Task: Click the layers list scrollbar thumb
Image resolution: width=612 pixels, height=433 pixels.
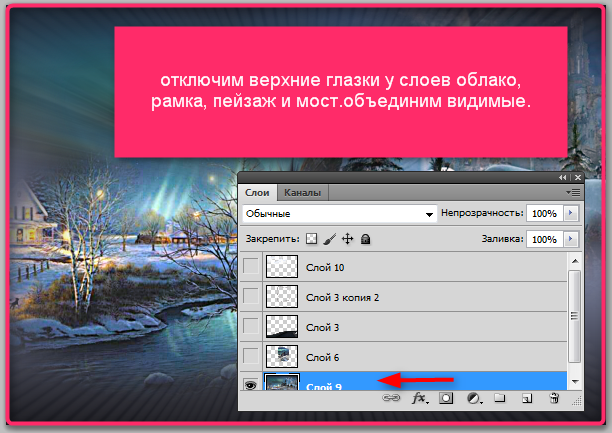Action: (x=575, y=316)
